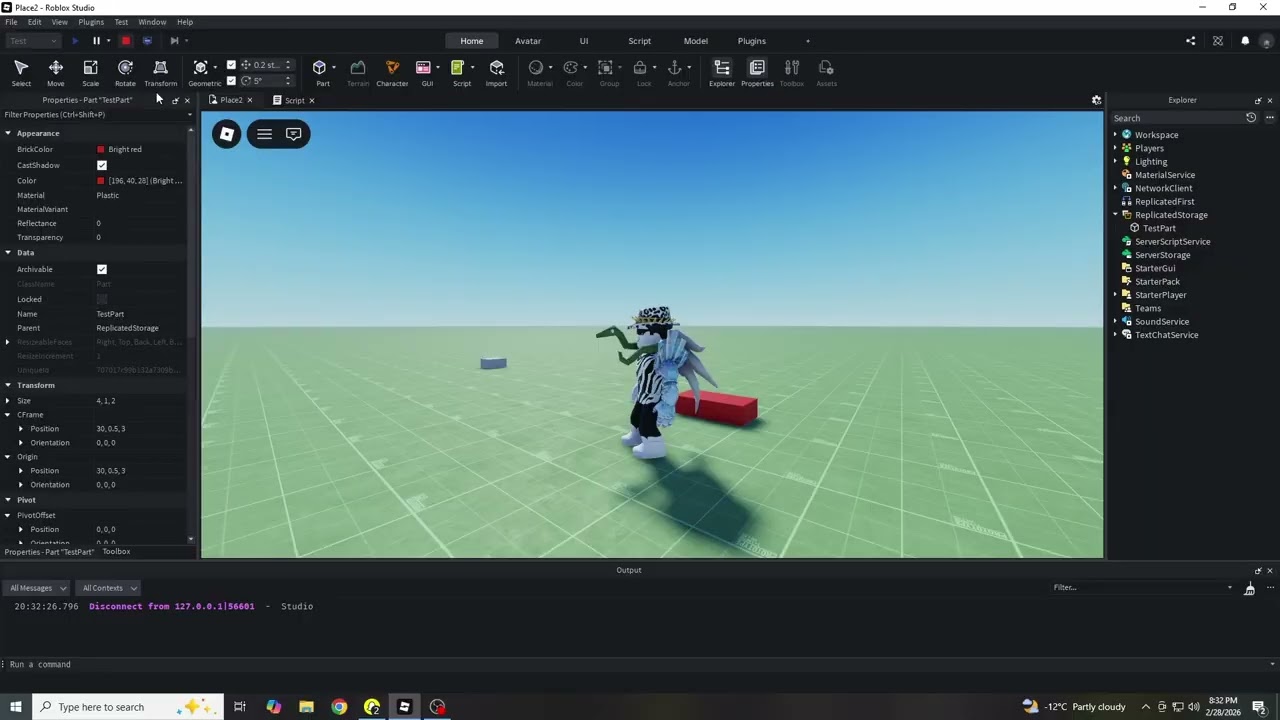Expand the CFrame Position property
Image resolution: width=1280 pixels, height=720 pixels.
(x=21, y=429)
